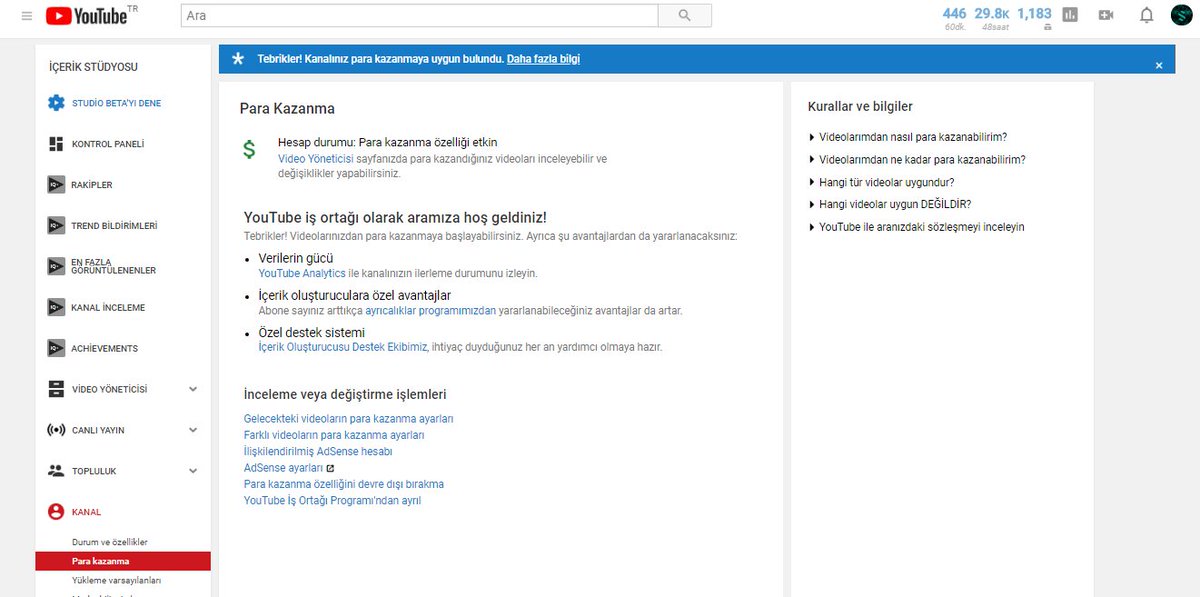Click the upload video camera icon
1200x597 pixels.
click(x=1106, y=15)
